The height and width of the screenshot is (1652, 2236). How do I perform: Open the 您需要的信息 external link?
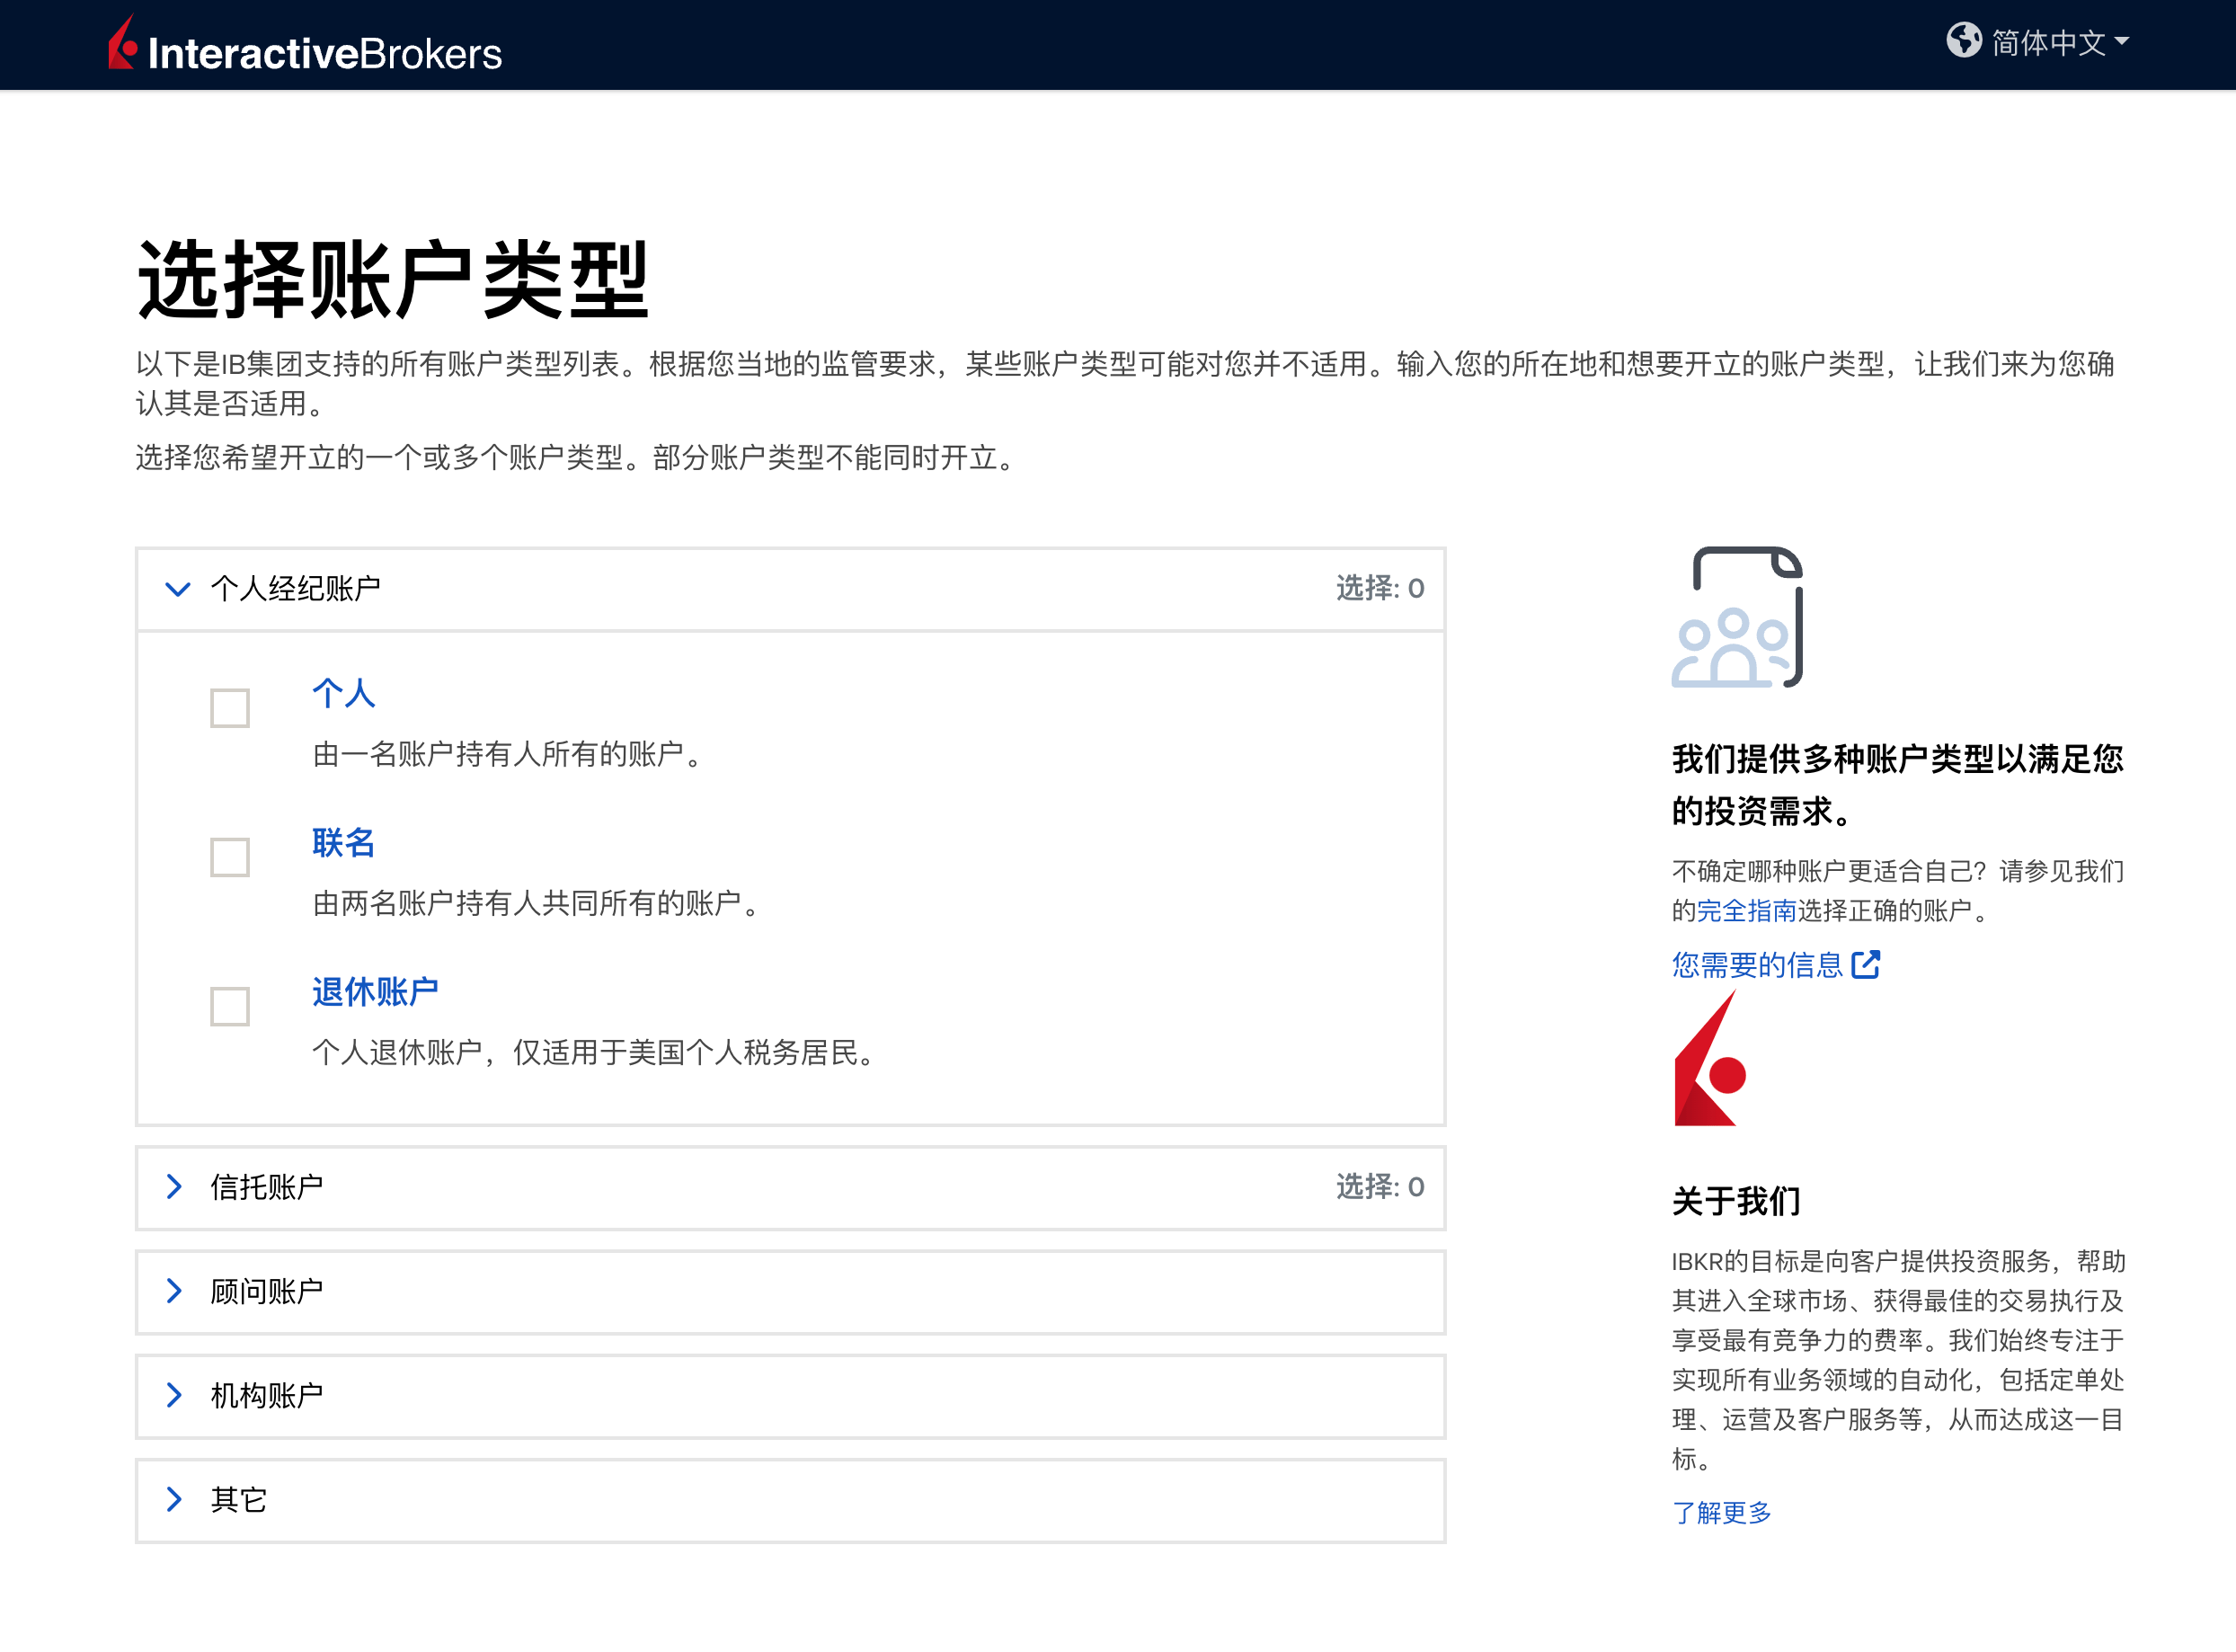click(x=1757, y=964)
